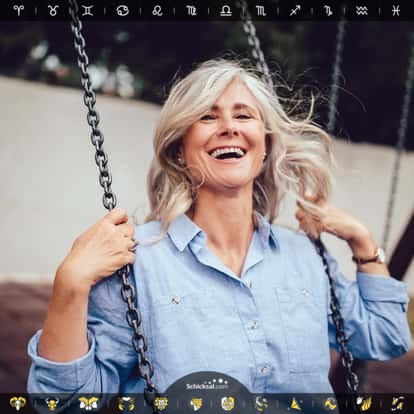The image size is (414, 414).
Task: Select the Scorpio zodiac symbol
Action: (x=261, y=10)
